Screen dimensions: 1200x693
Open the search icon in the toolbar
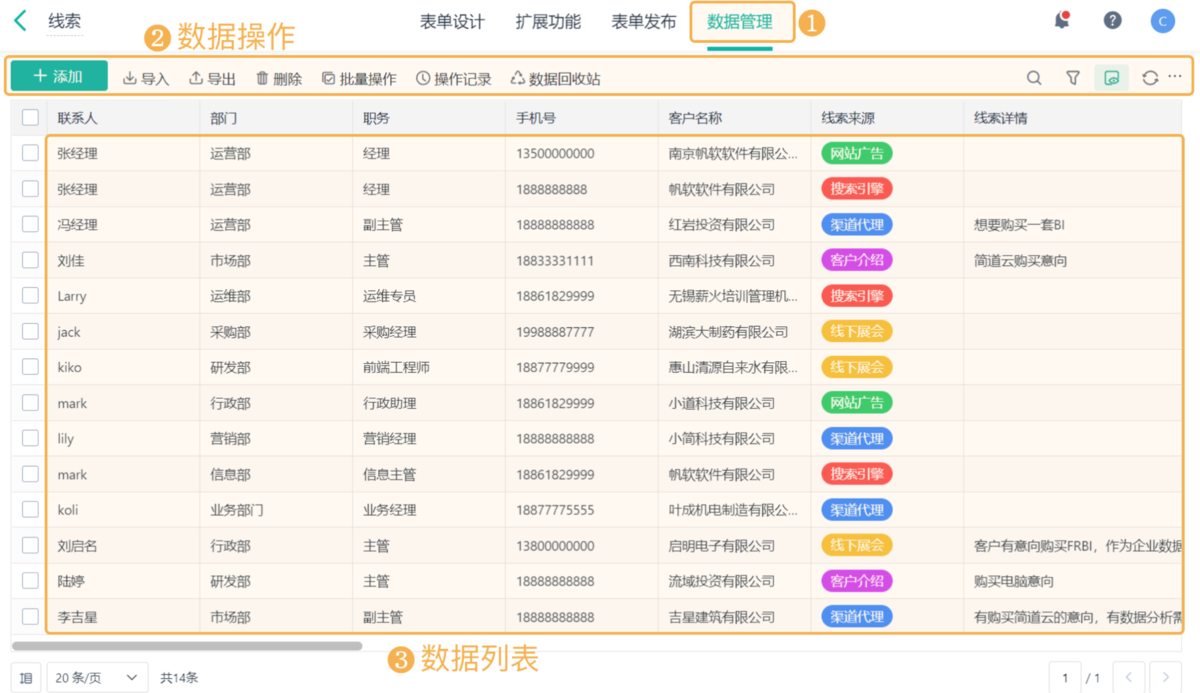(x=1034, y=76)
